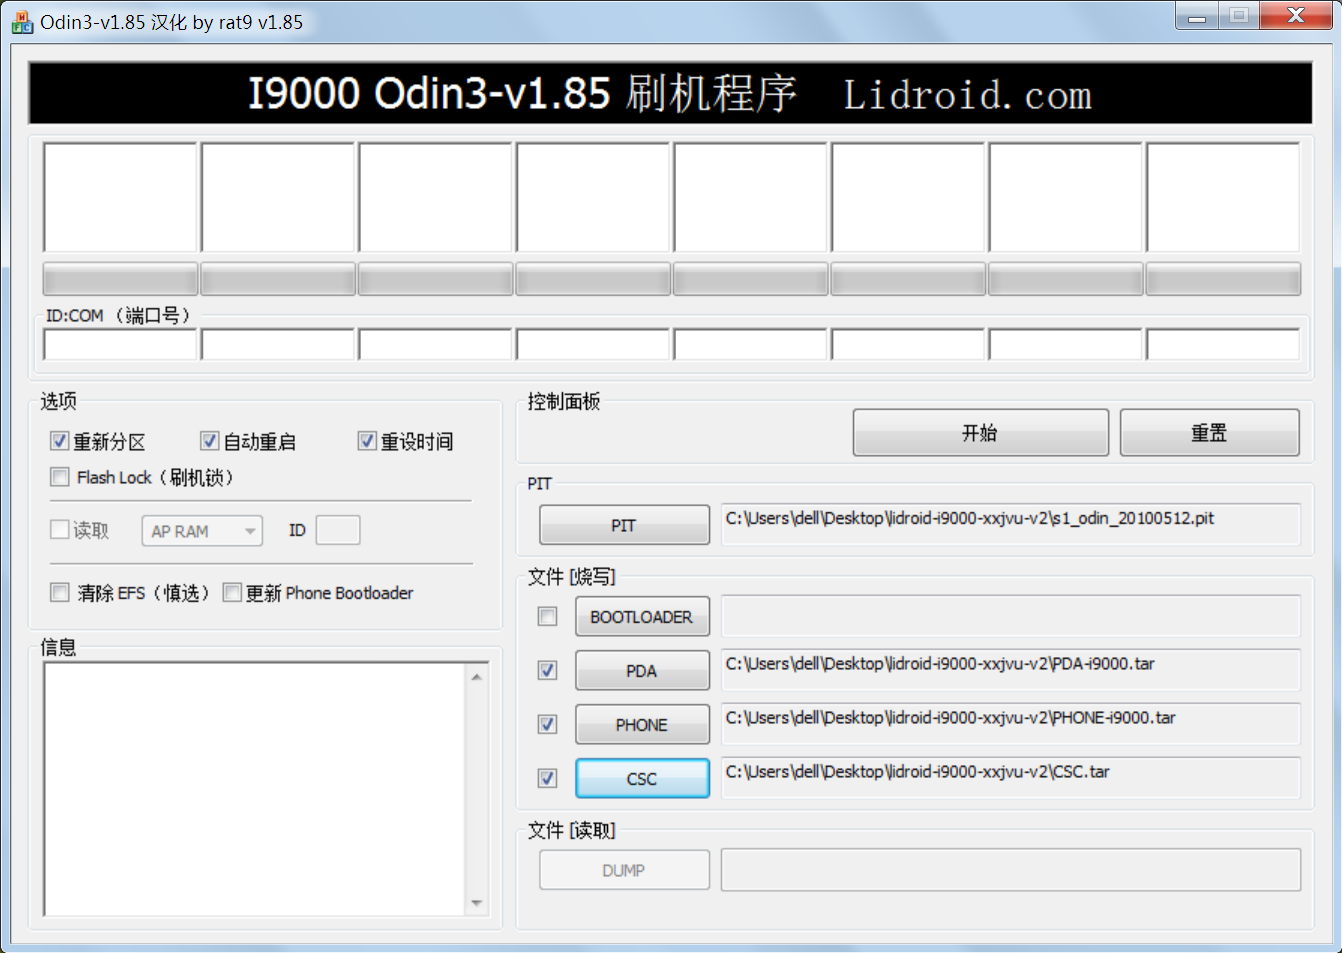Image resolution: width=1342 pixels, height=953 pixels.
Task: Open the AP RAM dropdown
Action: click(x=202, y=531)
